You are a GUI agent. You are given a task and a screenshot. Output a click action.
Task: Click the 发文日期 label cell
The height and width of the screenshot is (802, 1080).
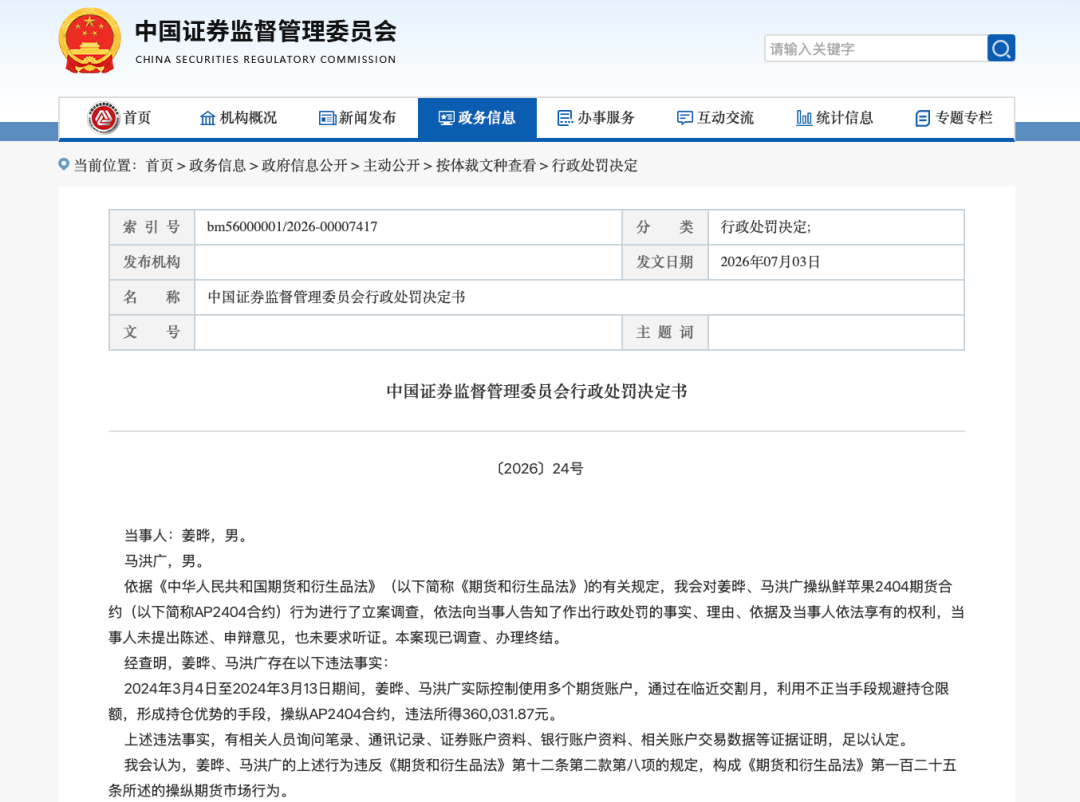point(665,262)
